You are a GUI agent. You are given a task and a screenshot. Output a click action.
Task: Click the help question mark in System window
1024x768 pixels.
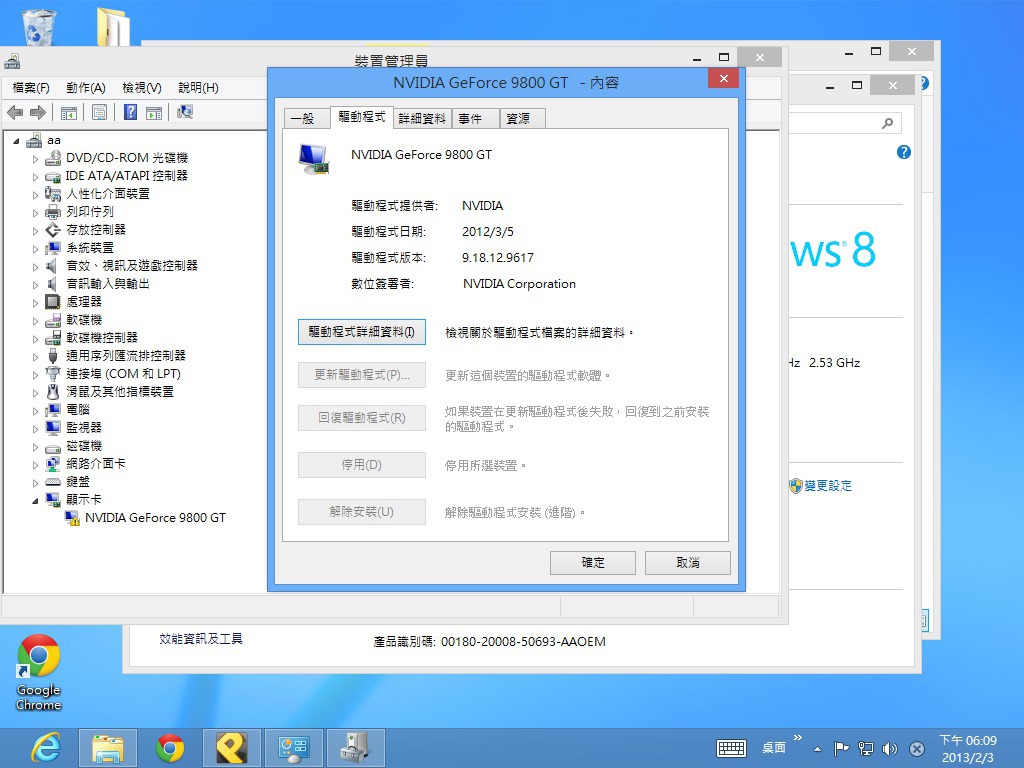point(904,152)
